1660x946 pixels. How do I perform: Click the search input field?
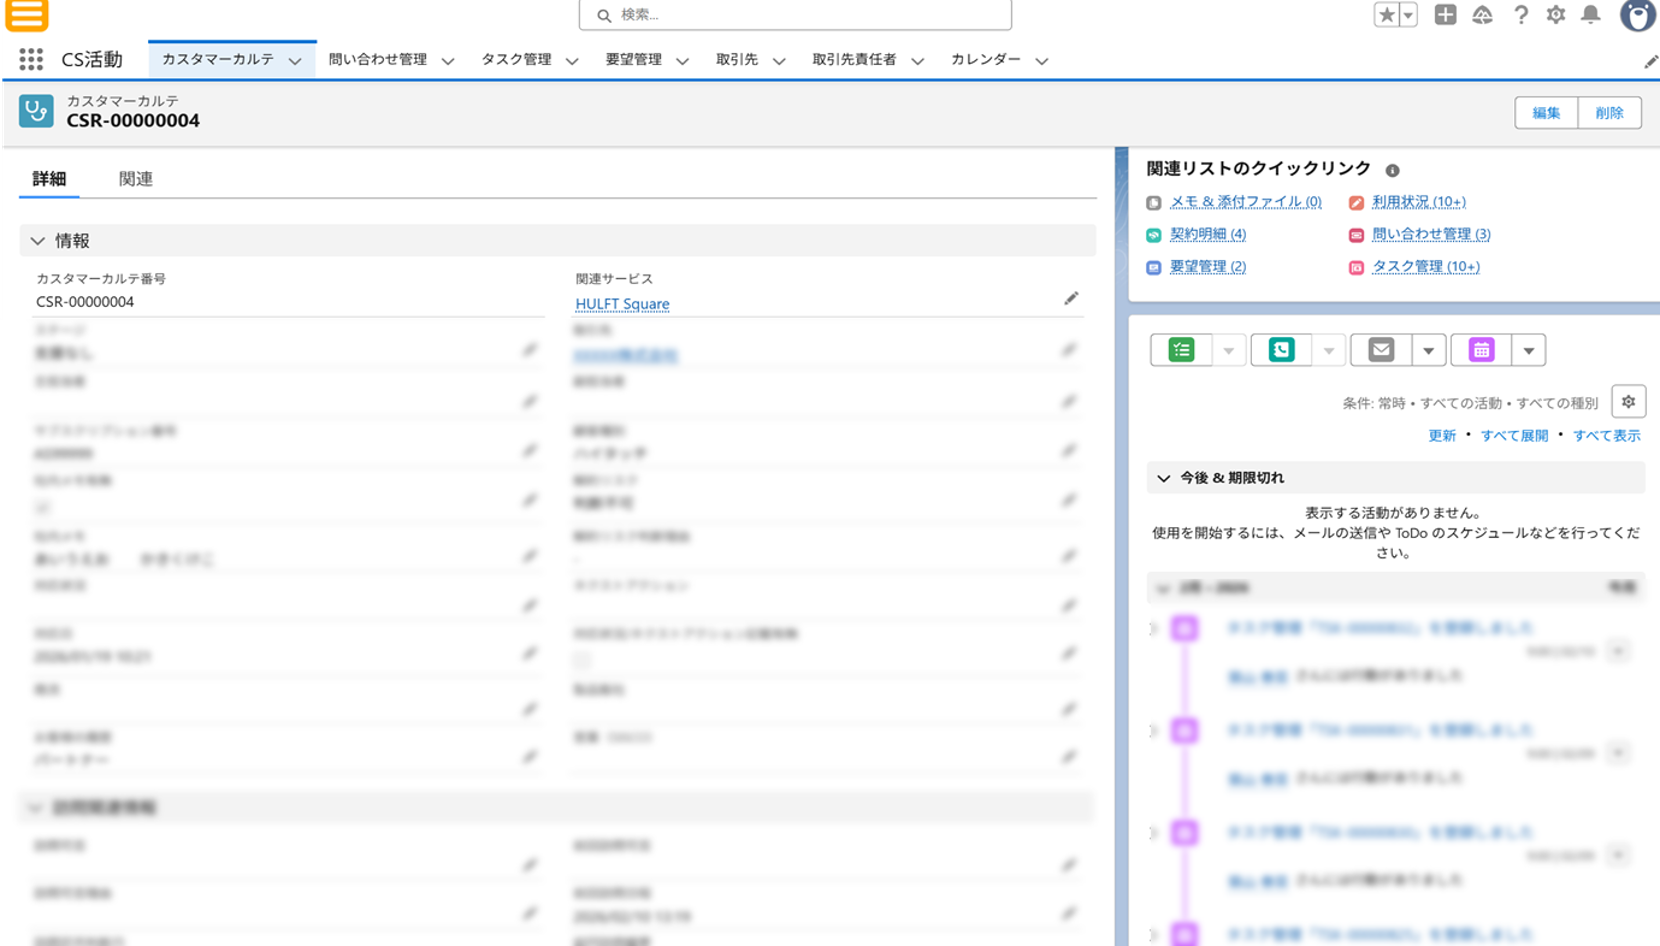(x=795, y=15)
